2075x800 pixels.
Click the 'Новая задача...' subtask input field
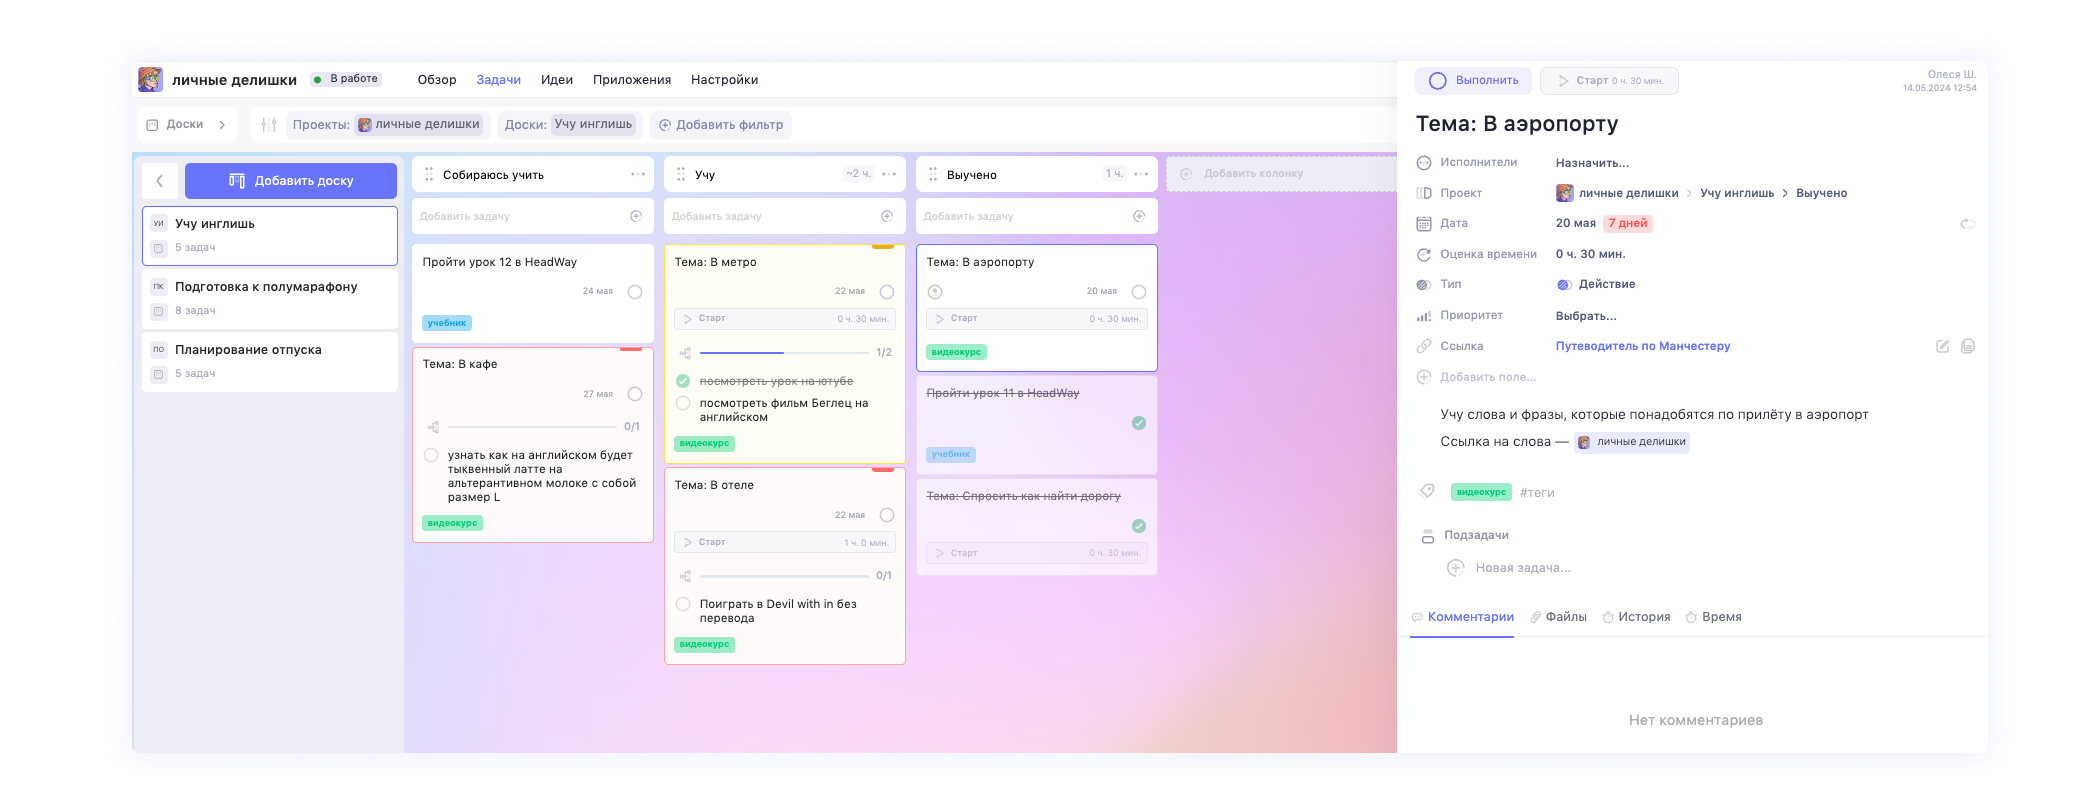tap(1522, 568)
